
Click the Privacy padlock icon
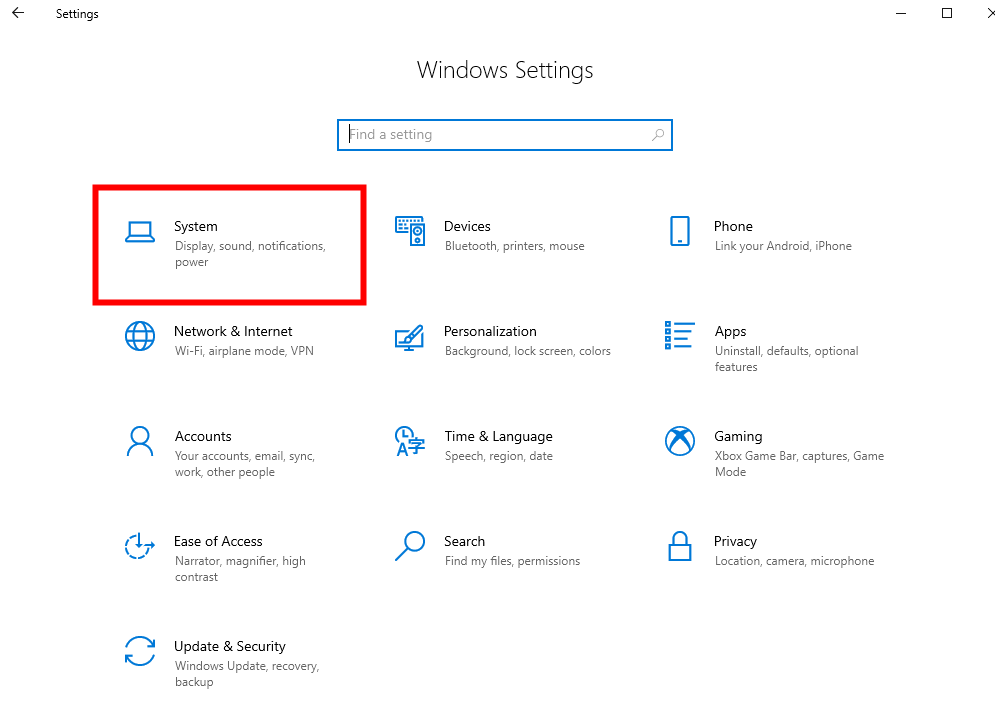click(680, 546)
